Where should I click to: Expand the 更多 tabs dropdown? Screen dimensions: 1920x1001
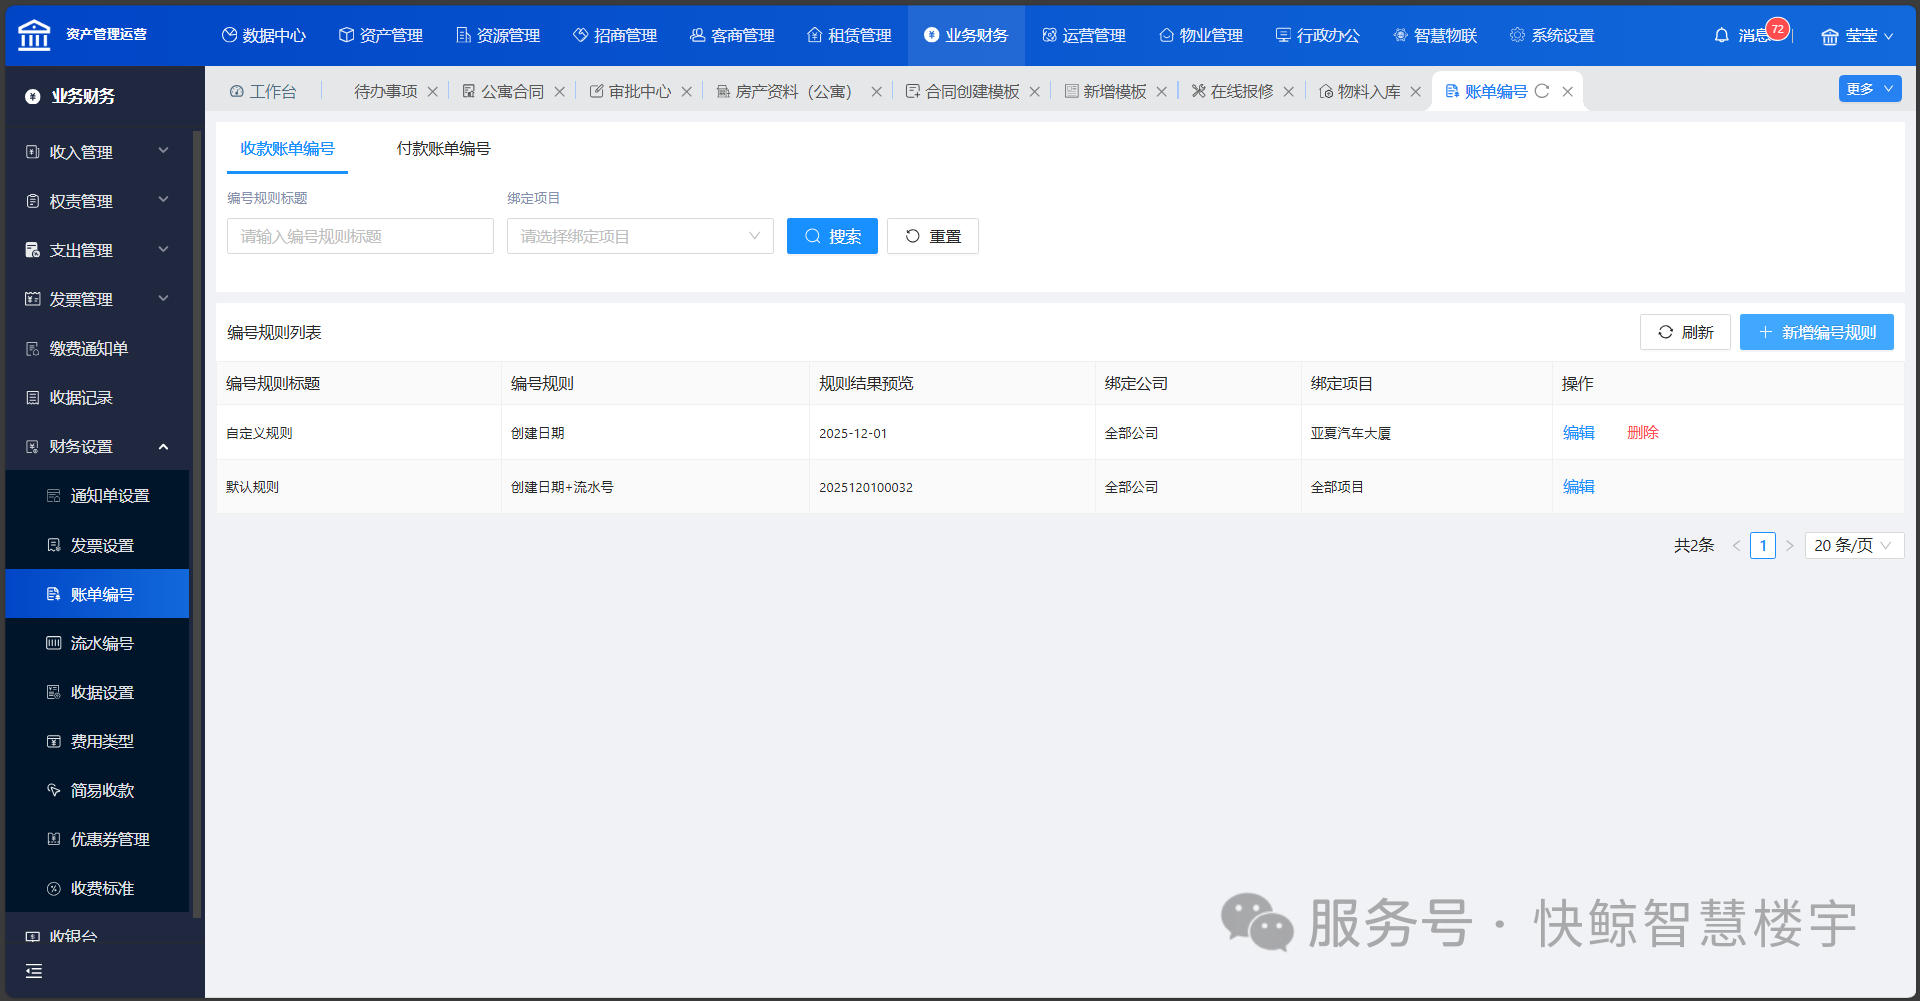point(1869,89)
